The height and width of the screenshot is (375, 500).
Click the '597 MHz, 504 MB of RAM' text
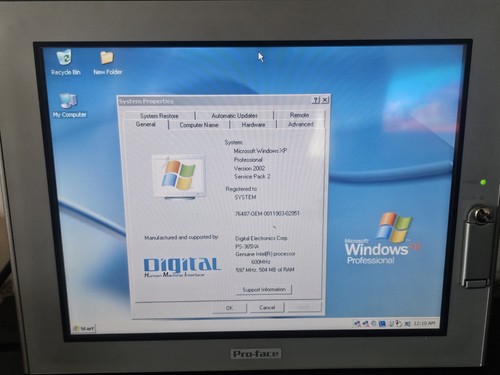[x=265, y=270]
